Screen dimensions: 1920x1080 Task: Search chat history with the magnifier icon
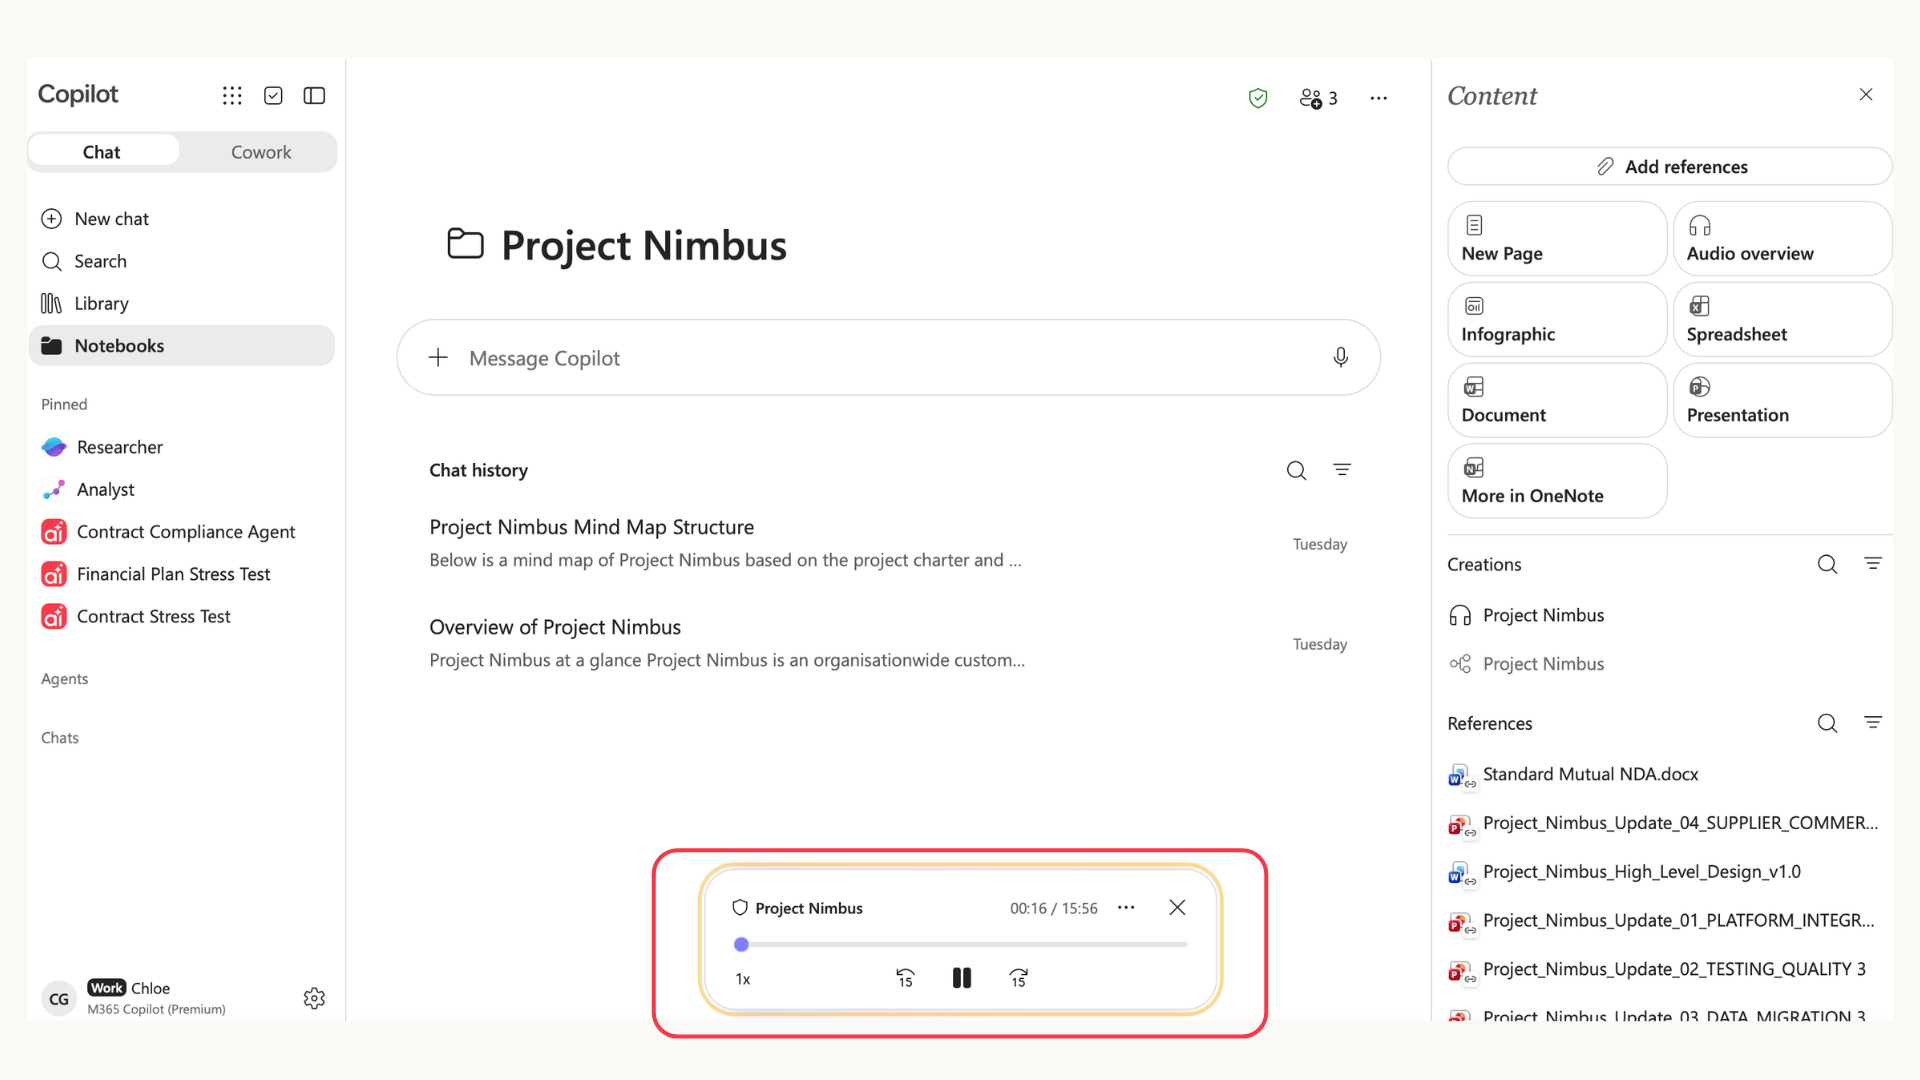[1296, 470]
